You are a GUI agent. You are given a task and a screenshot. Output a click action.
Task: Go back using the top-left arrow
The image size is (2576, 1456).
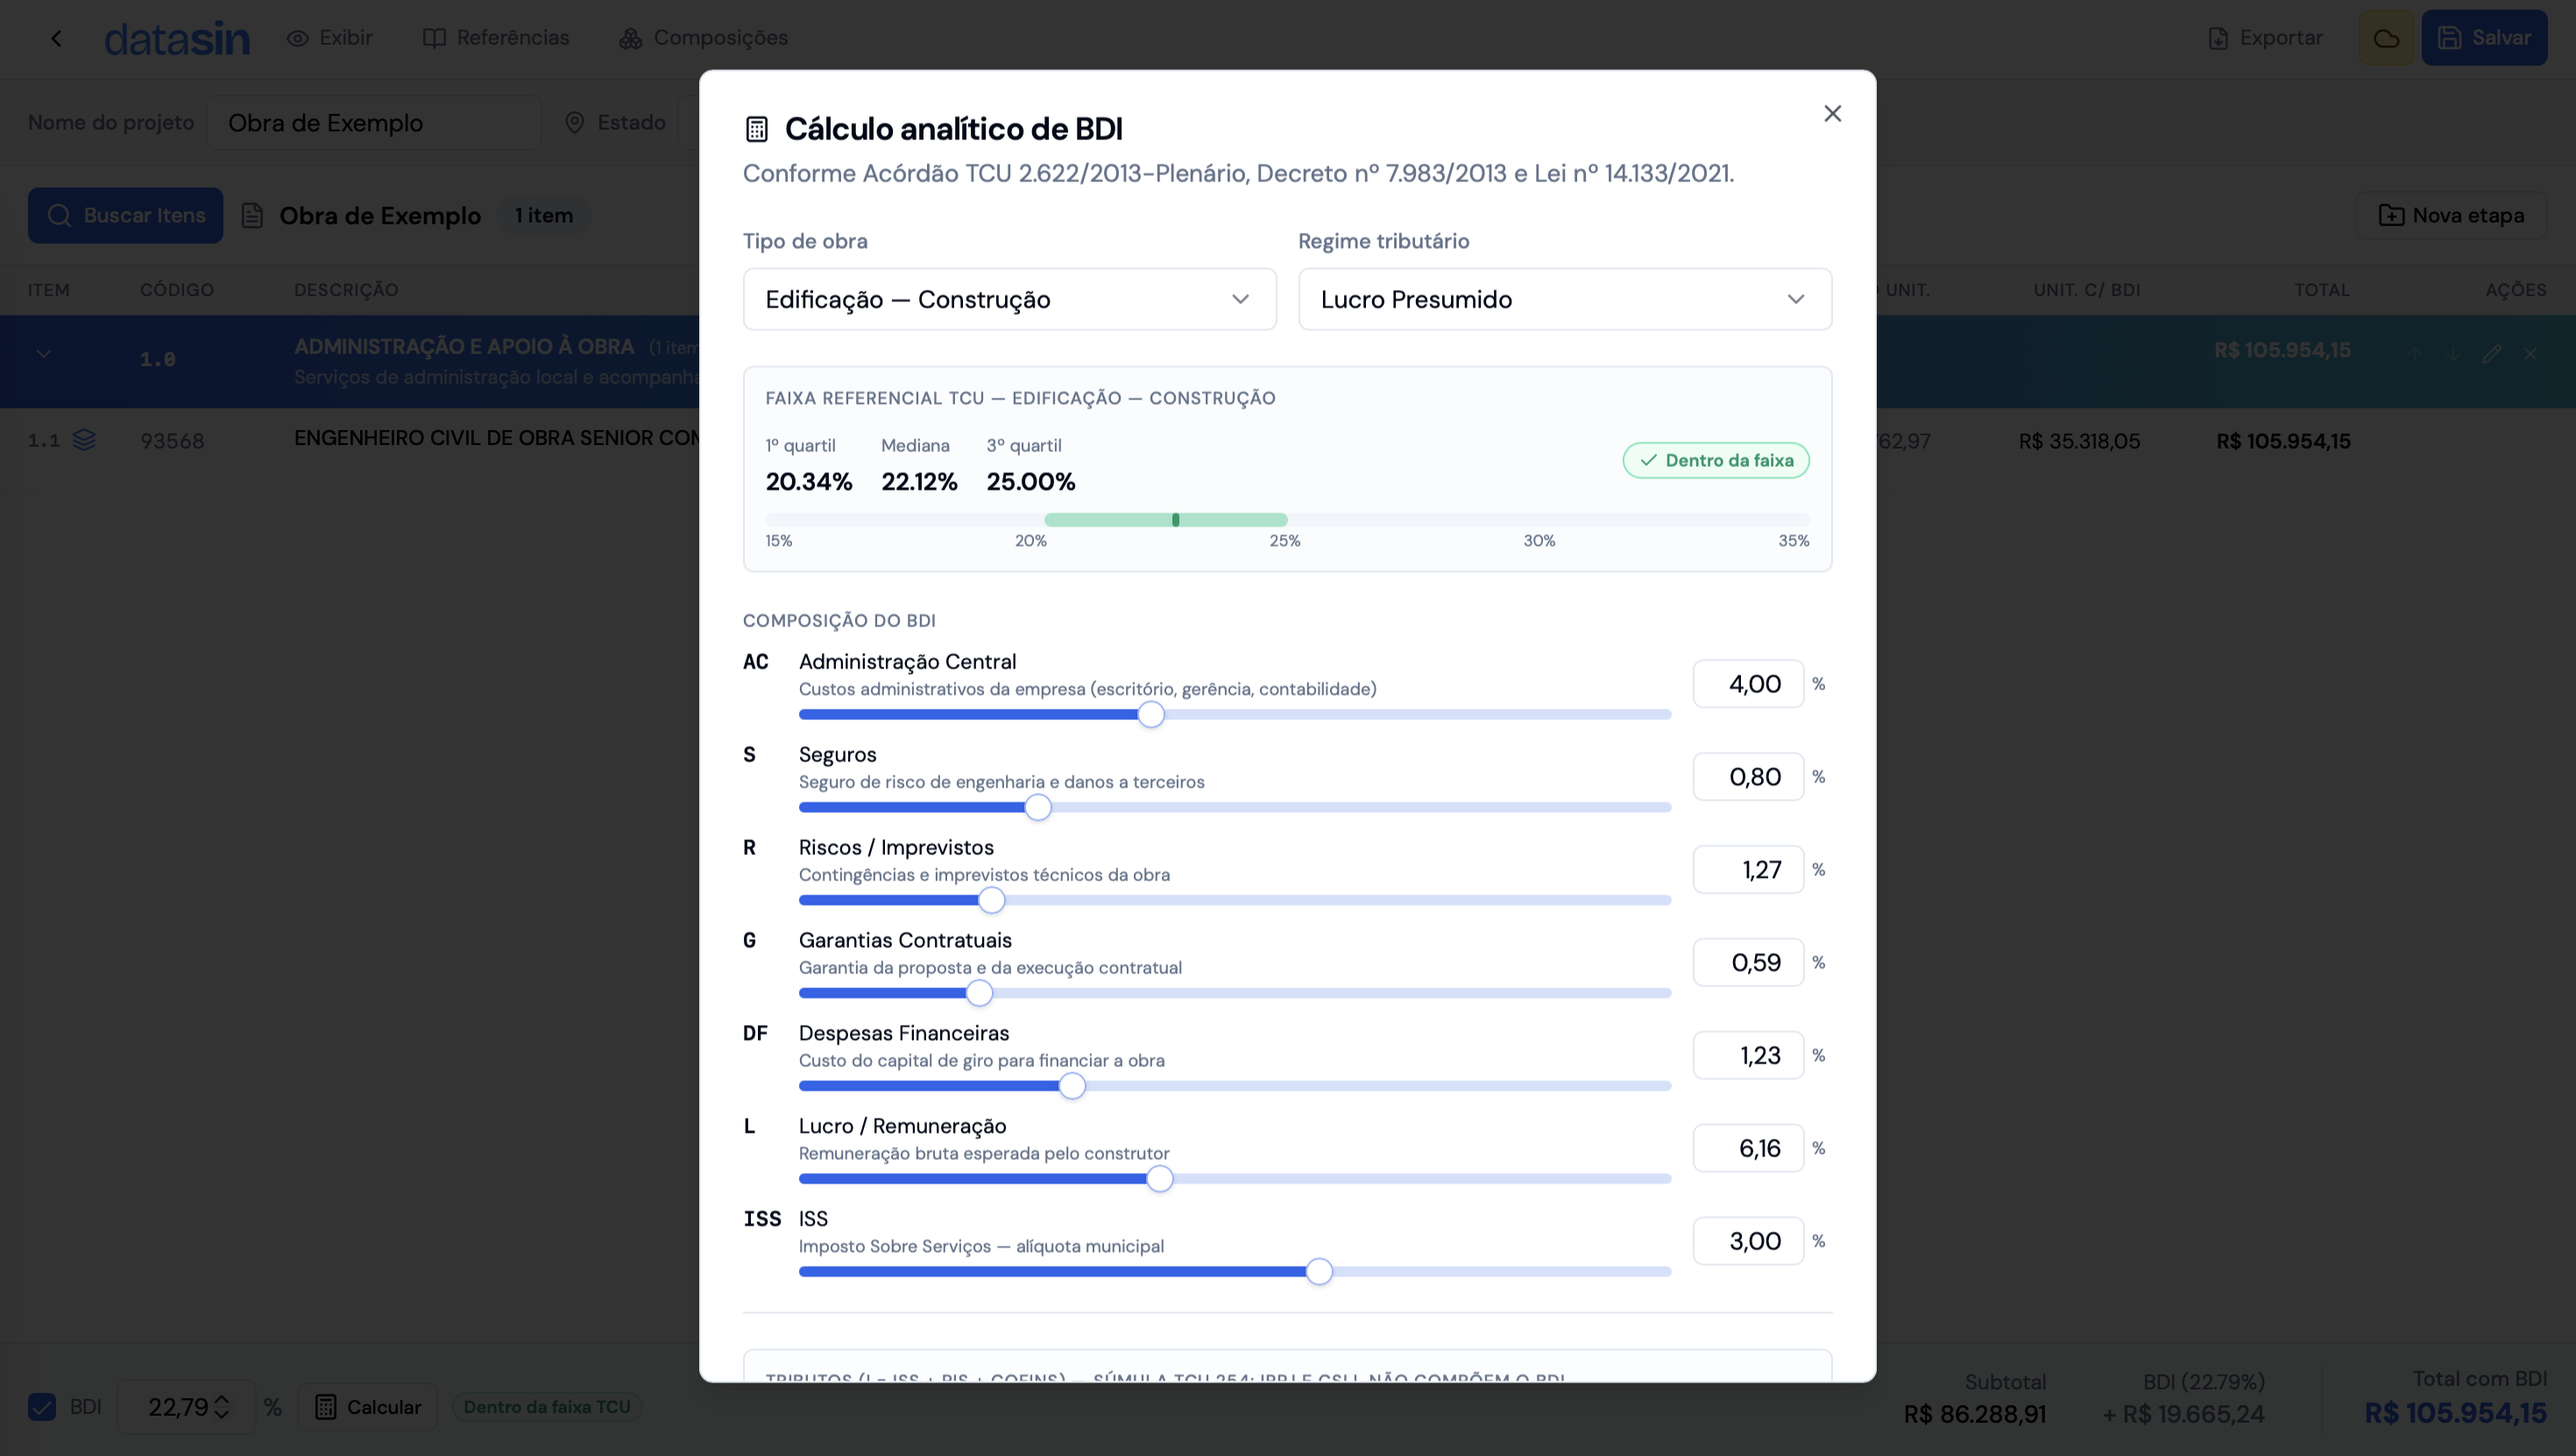(x=56, y=38)
